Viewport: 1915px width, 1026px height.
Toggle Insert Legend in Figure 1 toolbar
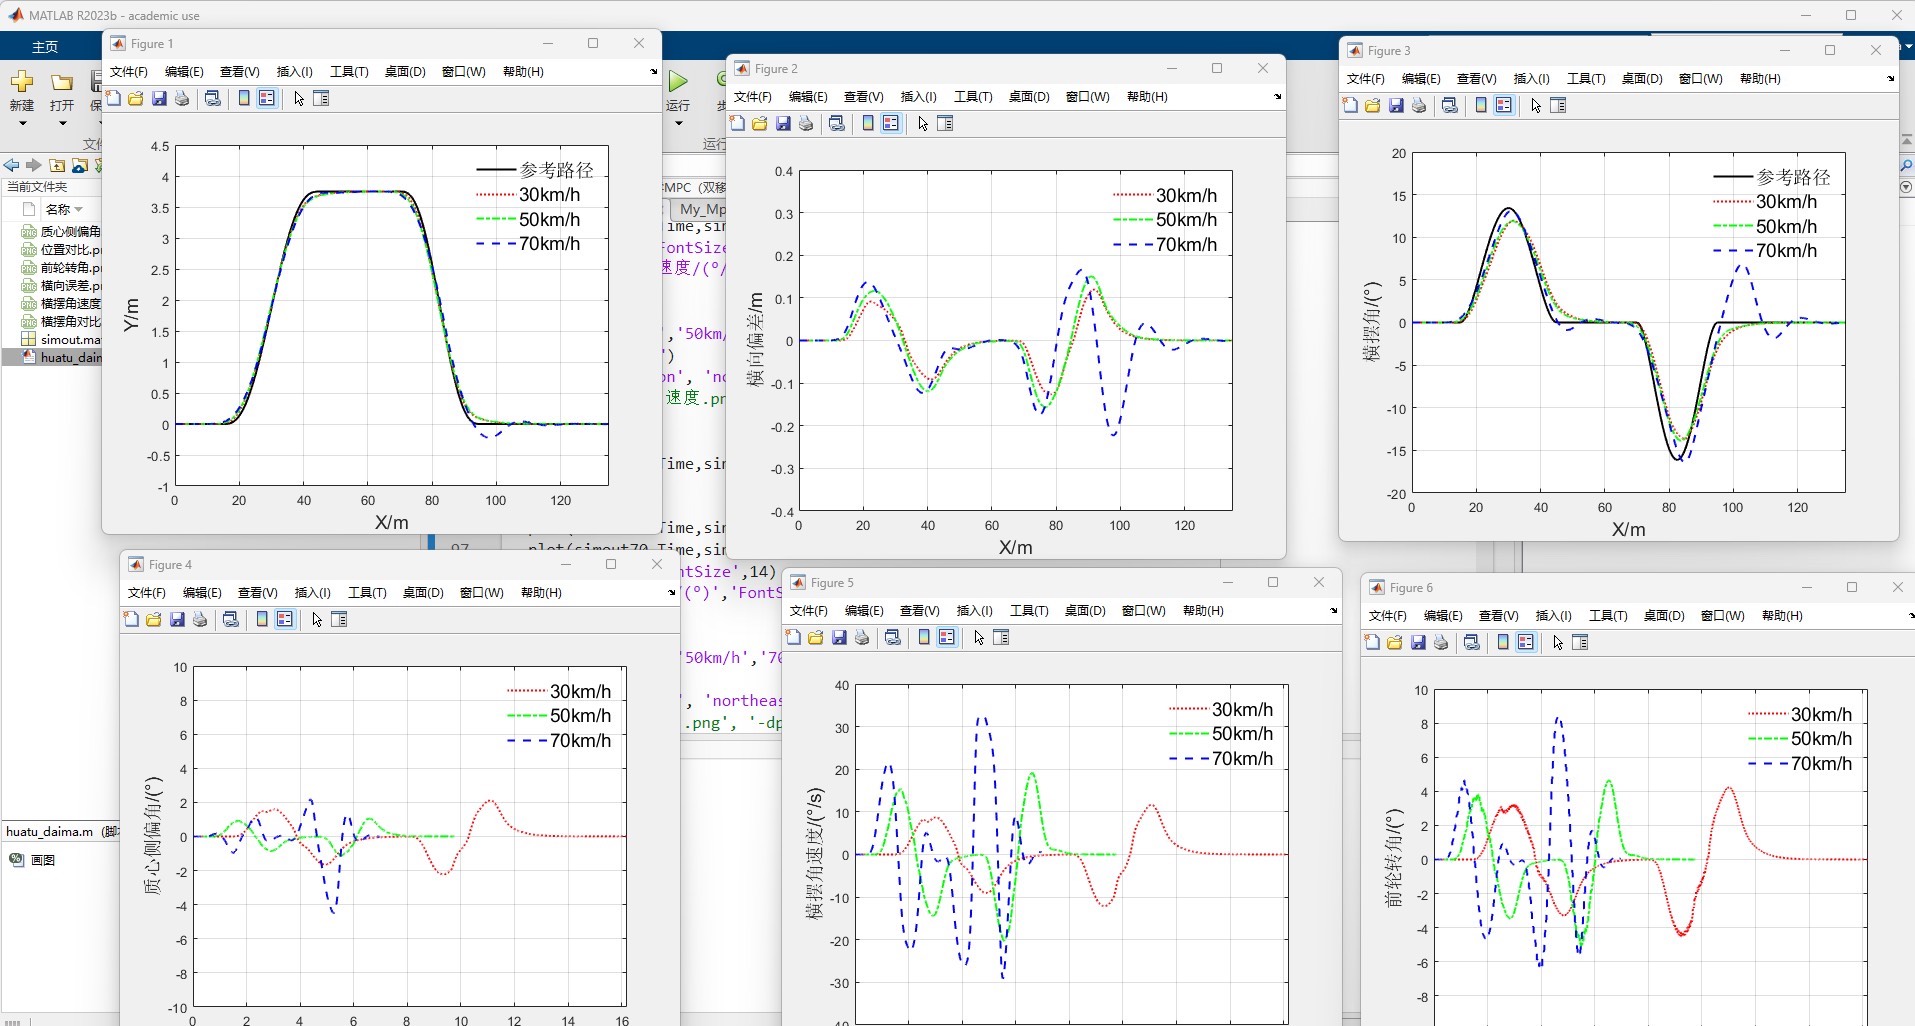tap(267, 98)
